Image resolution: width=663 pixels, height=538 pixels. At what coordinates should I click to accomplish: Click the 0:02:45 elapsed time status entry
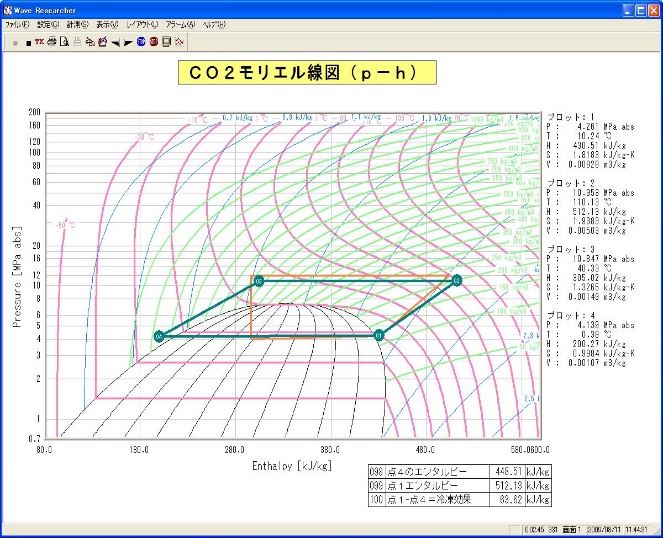[x=535, y=530]
